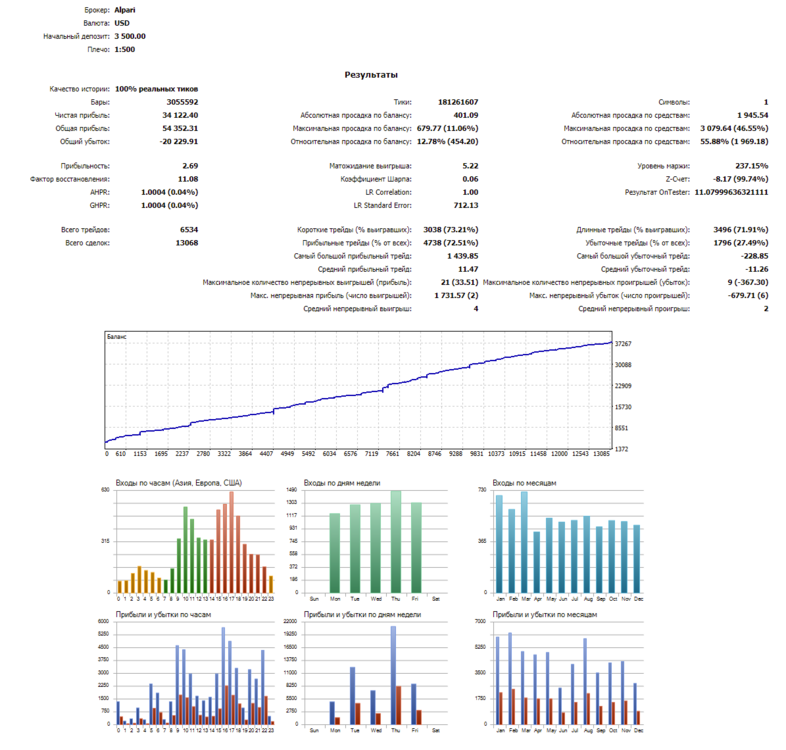
Task: Select short trades value '3038 (73.21%)'
Action: tap(451, 230)
